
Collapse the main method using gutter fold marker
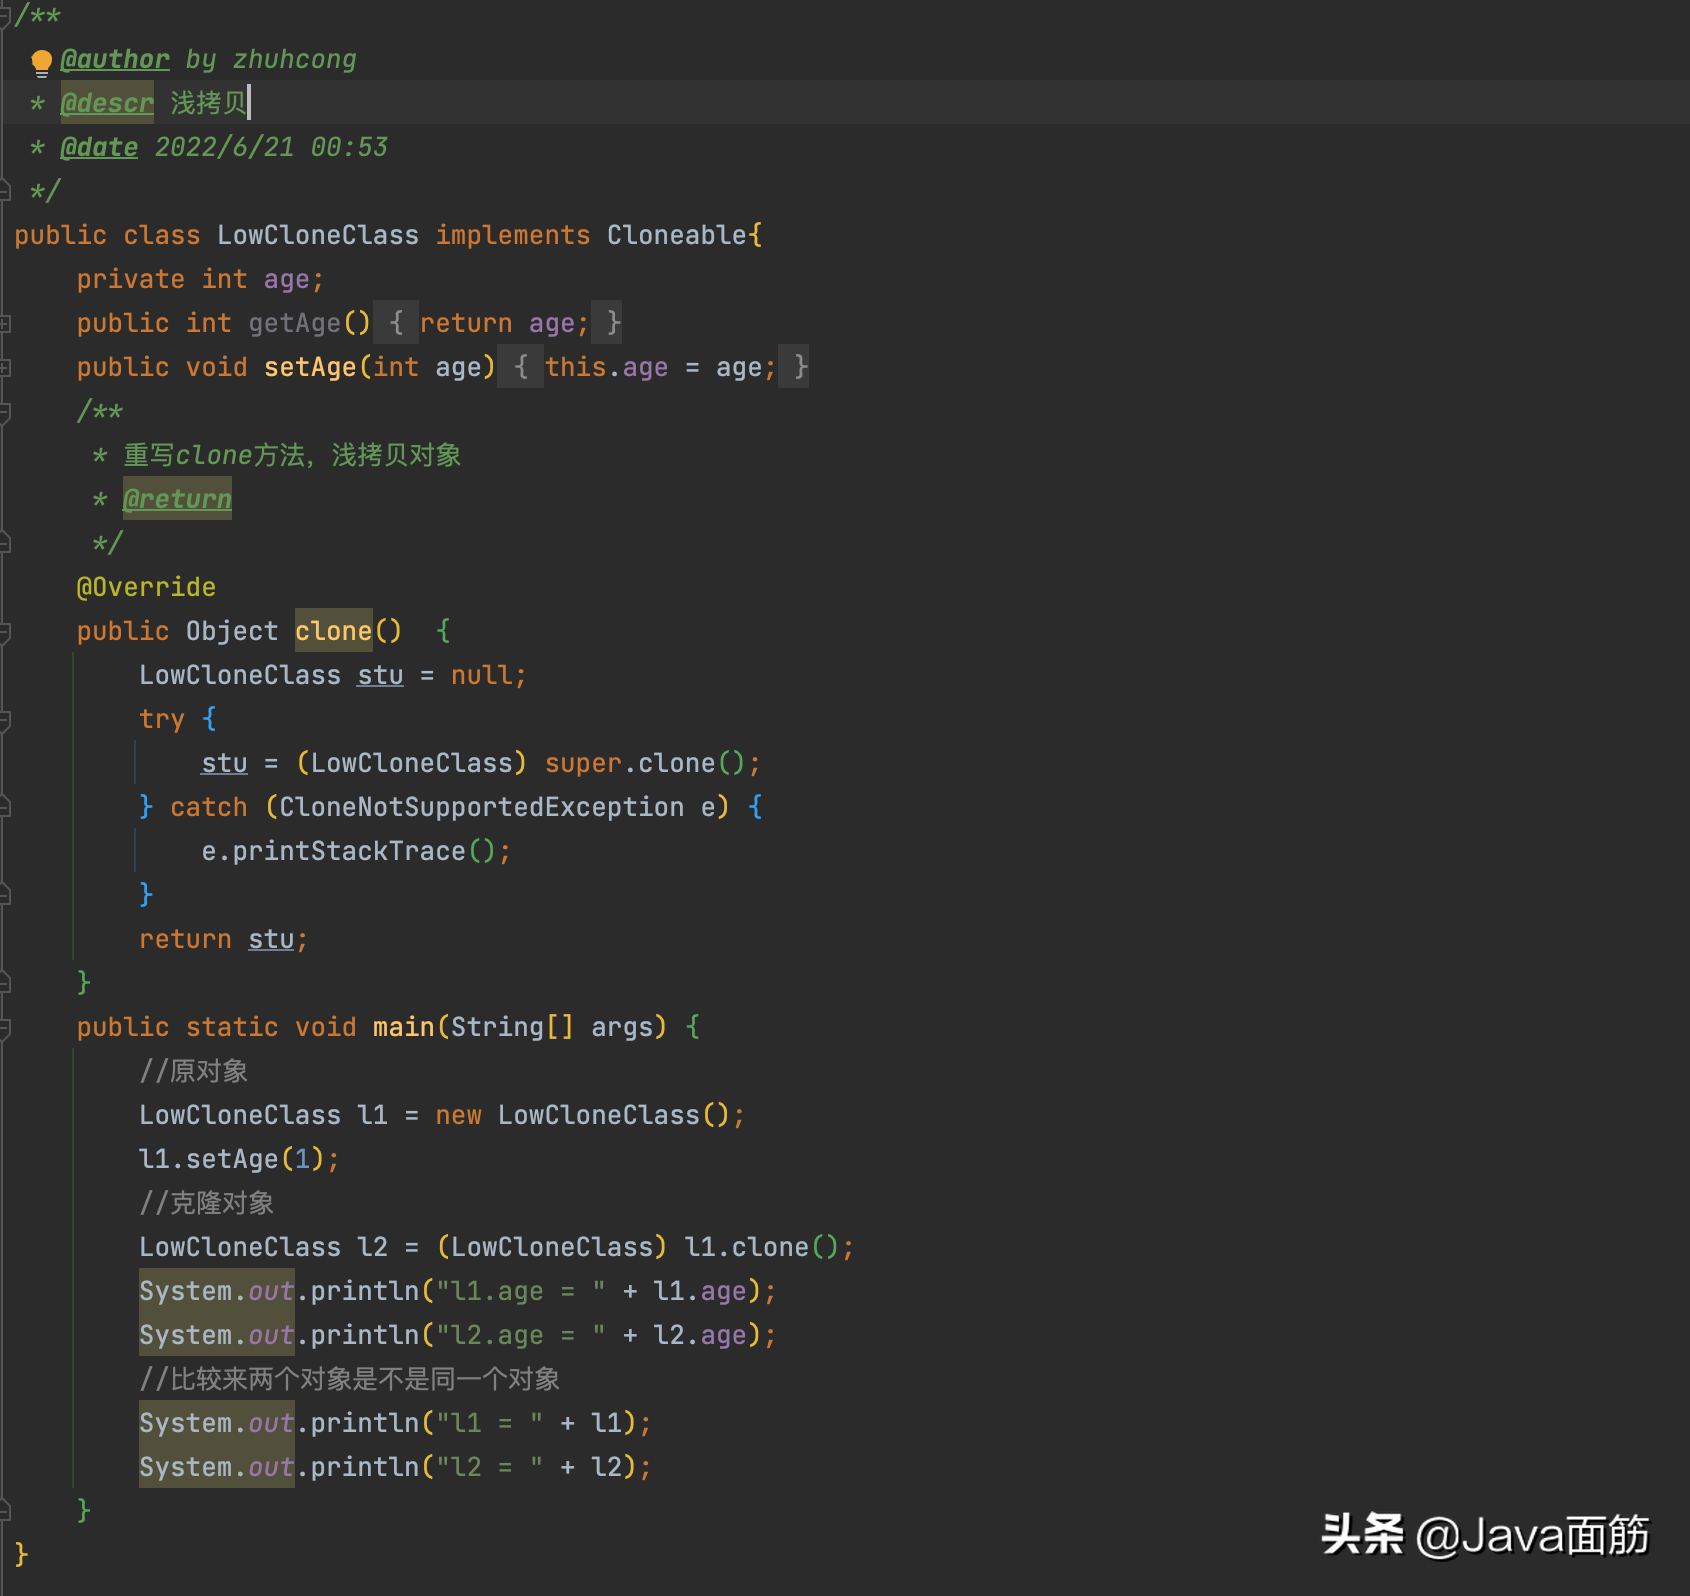(x=5, y=1027)
